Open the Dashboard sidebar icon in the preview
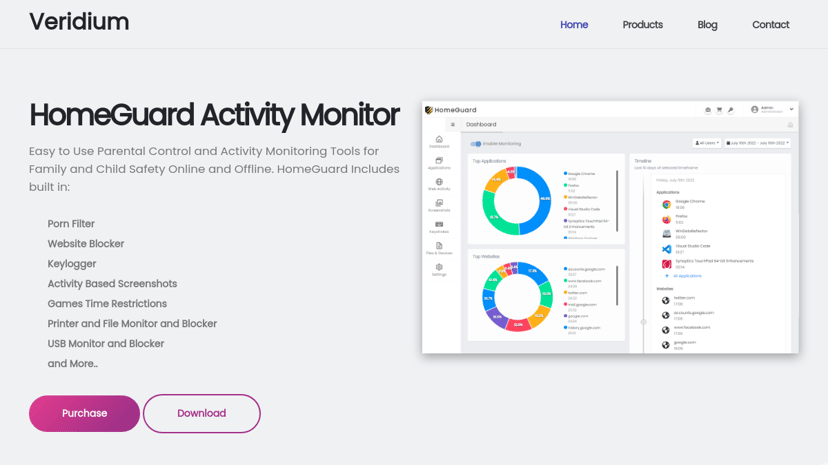The width and height of the screenshot is (828, 465). (439, 139)
